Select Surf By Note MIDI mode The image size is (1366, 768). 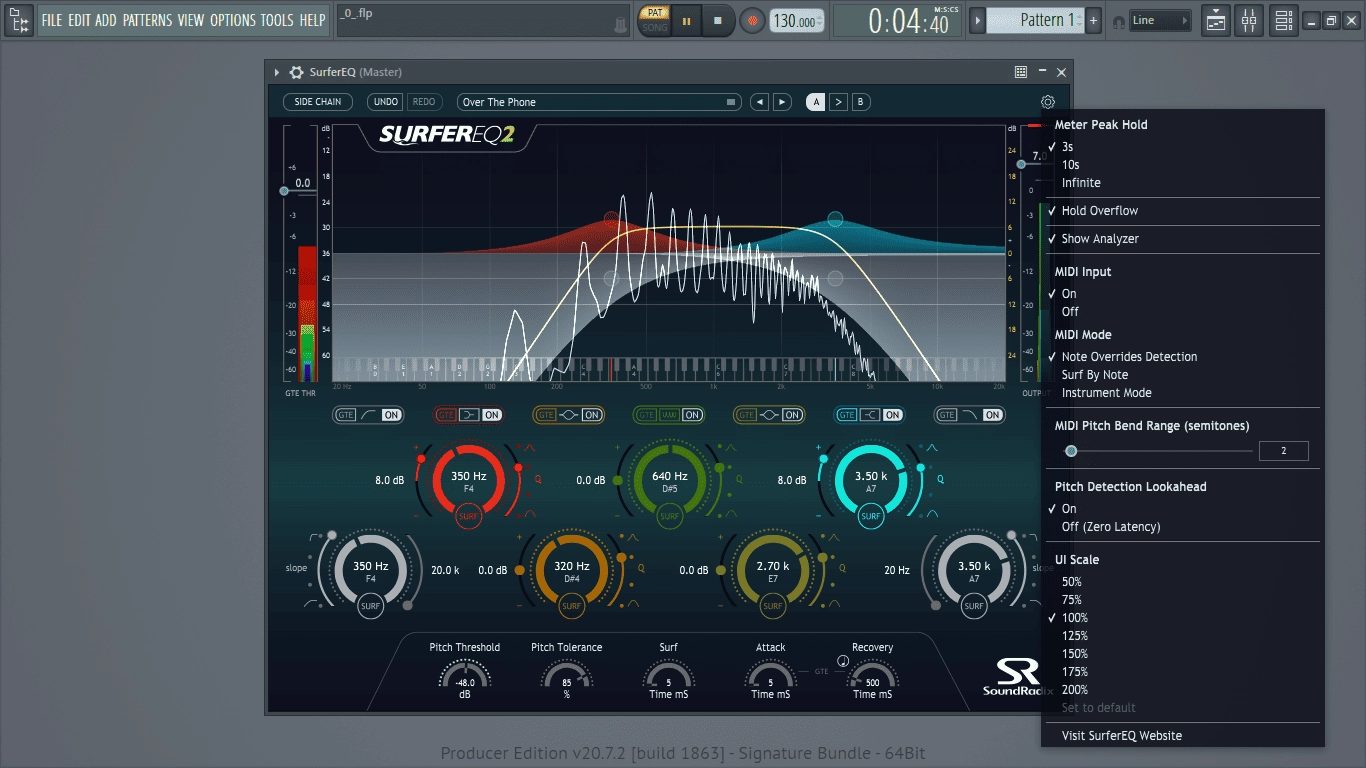tap(1183, 375)
